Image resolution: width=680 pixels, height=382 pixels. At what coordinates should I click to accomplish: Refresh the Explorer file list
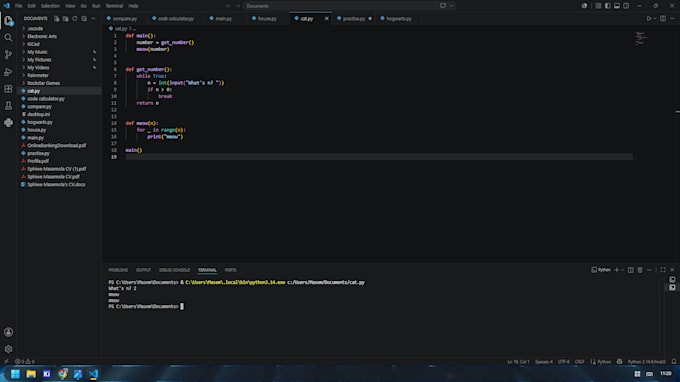tap(75, 19)
